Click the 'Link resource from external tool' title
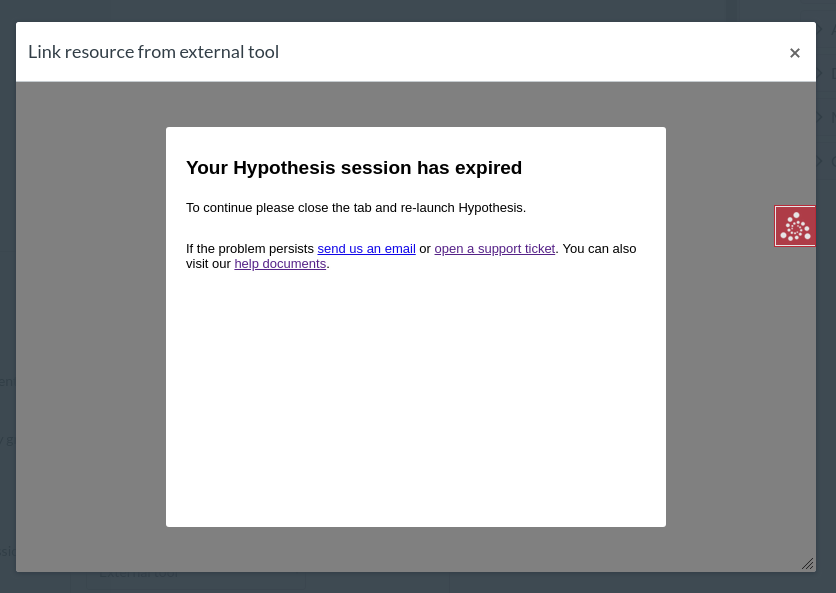The width and height of the screenshot is (836, 593). click(x=154, y=52)
